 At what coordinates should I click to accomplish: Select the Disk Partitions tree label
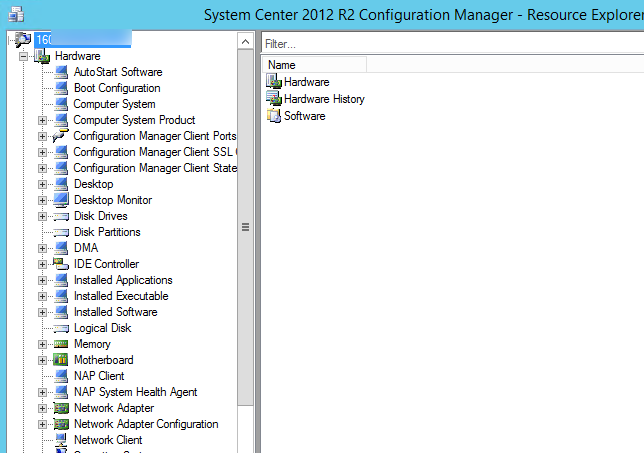pos(107,232)
